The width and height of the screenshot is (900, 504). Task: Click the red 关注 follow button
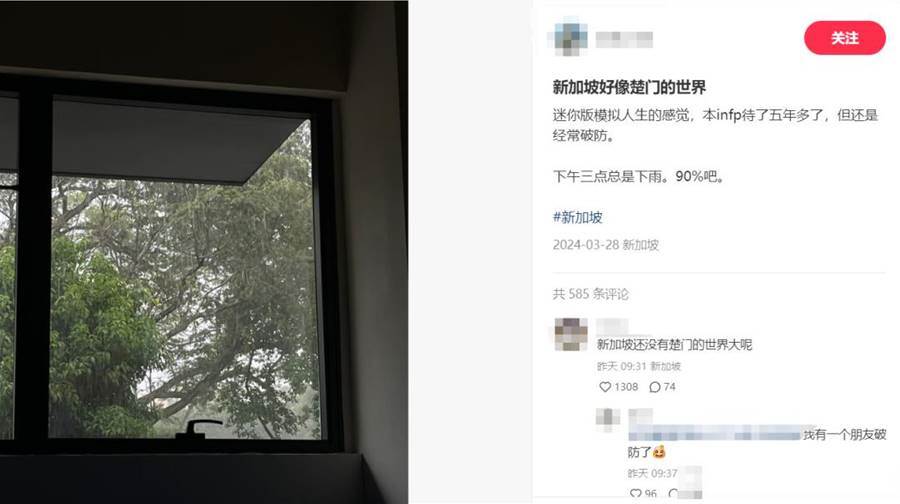tap(844, 38)
